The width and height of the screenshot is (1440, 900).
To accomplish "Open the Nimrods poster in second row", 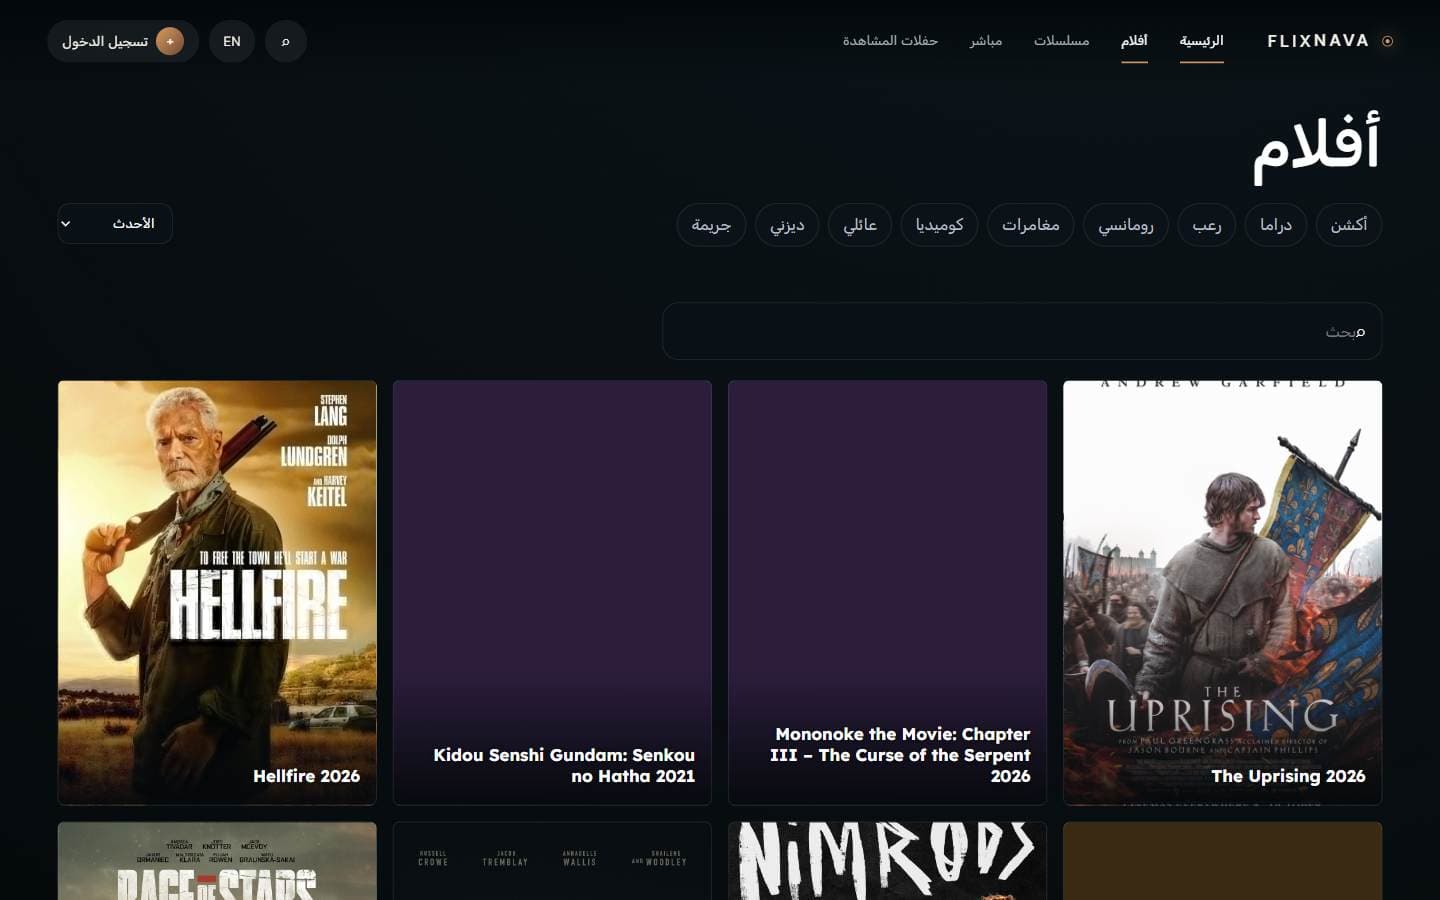I will click(x=888, y=861).
